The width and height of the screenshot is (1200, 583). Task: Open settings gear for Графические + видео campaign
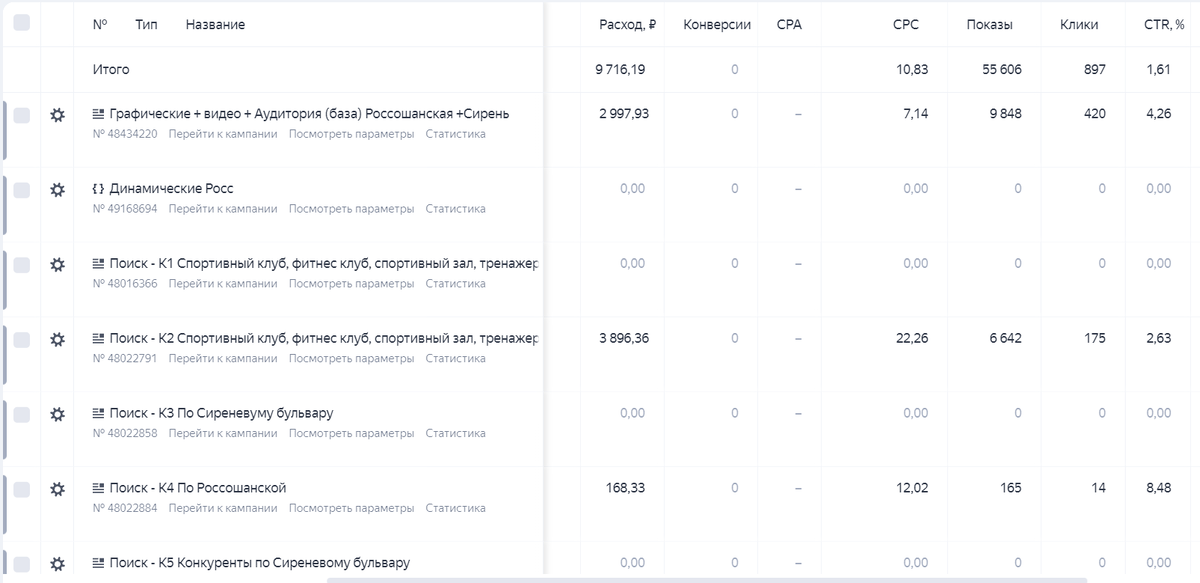57,115
